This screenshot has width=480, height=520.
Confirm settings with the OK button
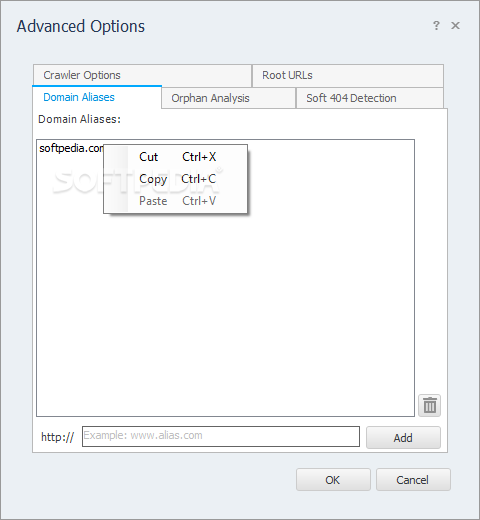click(x=333, y=480)
